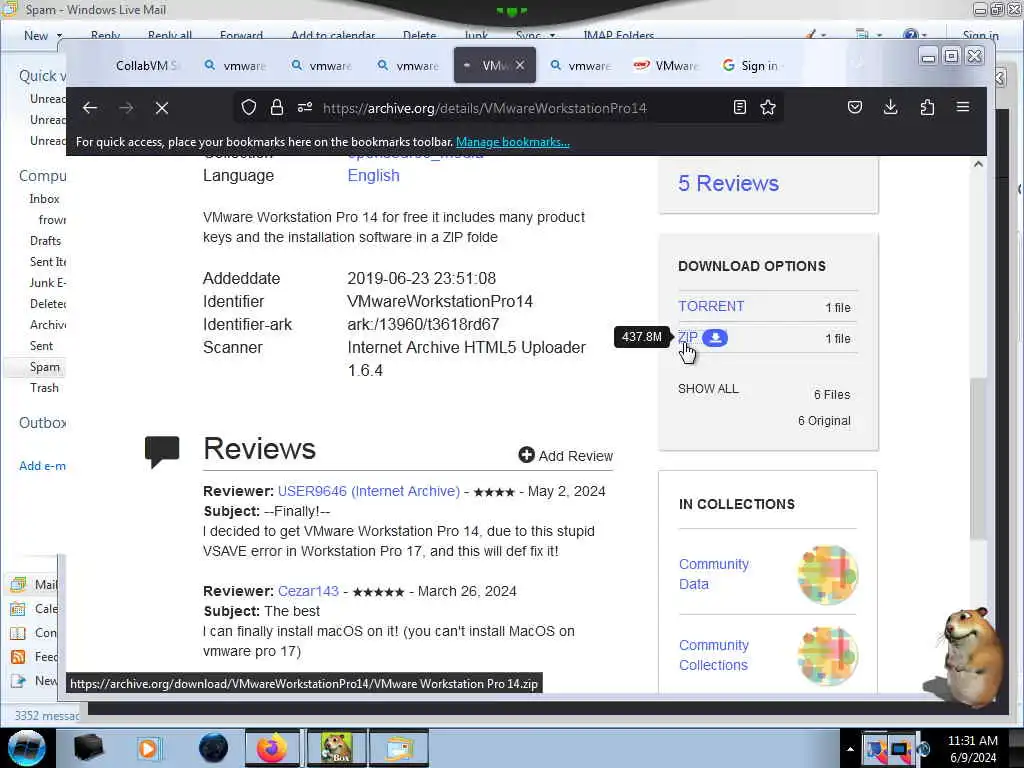Image resolution: width=1024 pixels, height=768 pixels.
Task: Select Spam folder in Windows Live Mail
Action: click(x=44, y=367)
